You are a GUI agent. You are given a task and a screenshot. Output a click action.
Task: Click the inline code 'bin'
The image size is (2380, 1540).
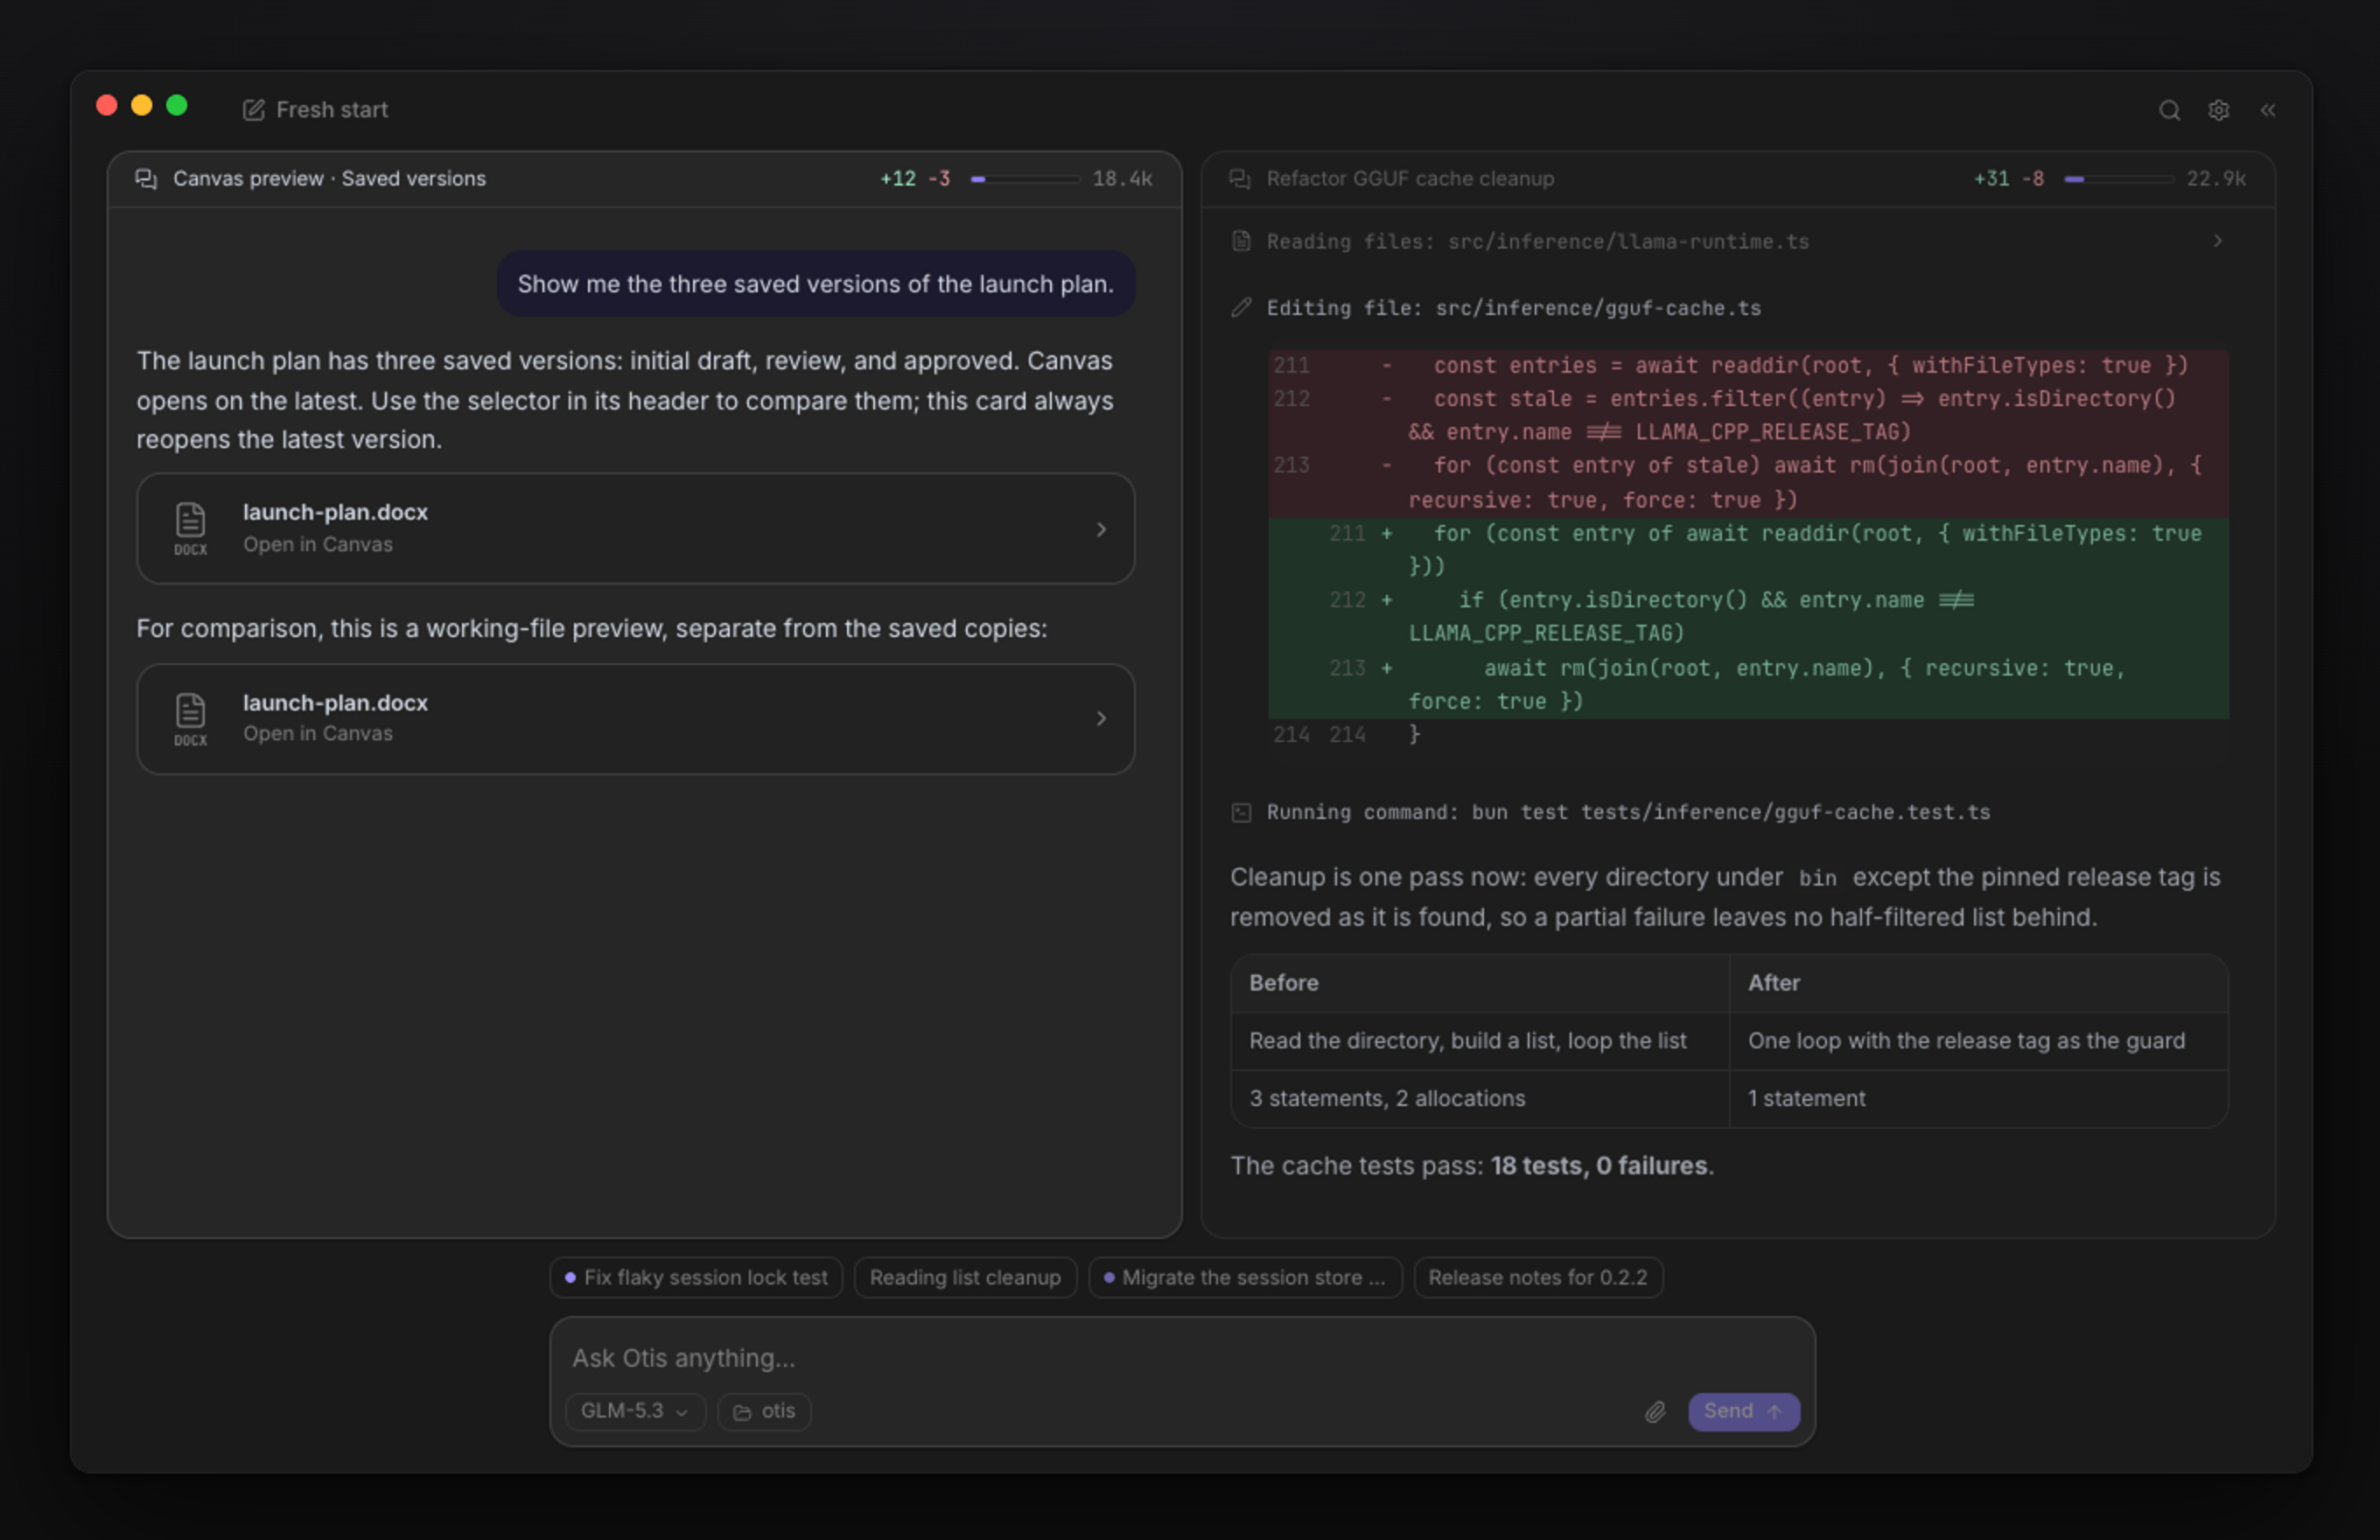[1817, 878]
